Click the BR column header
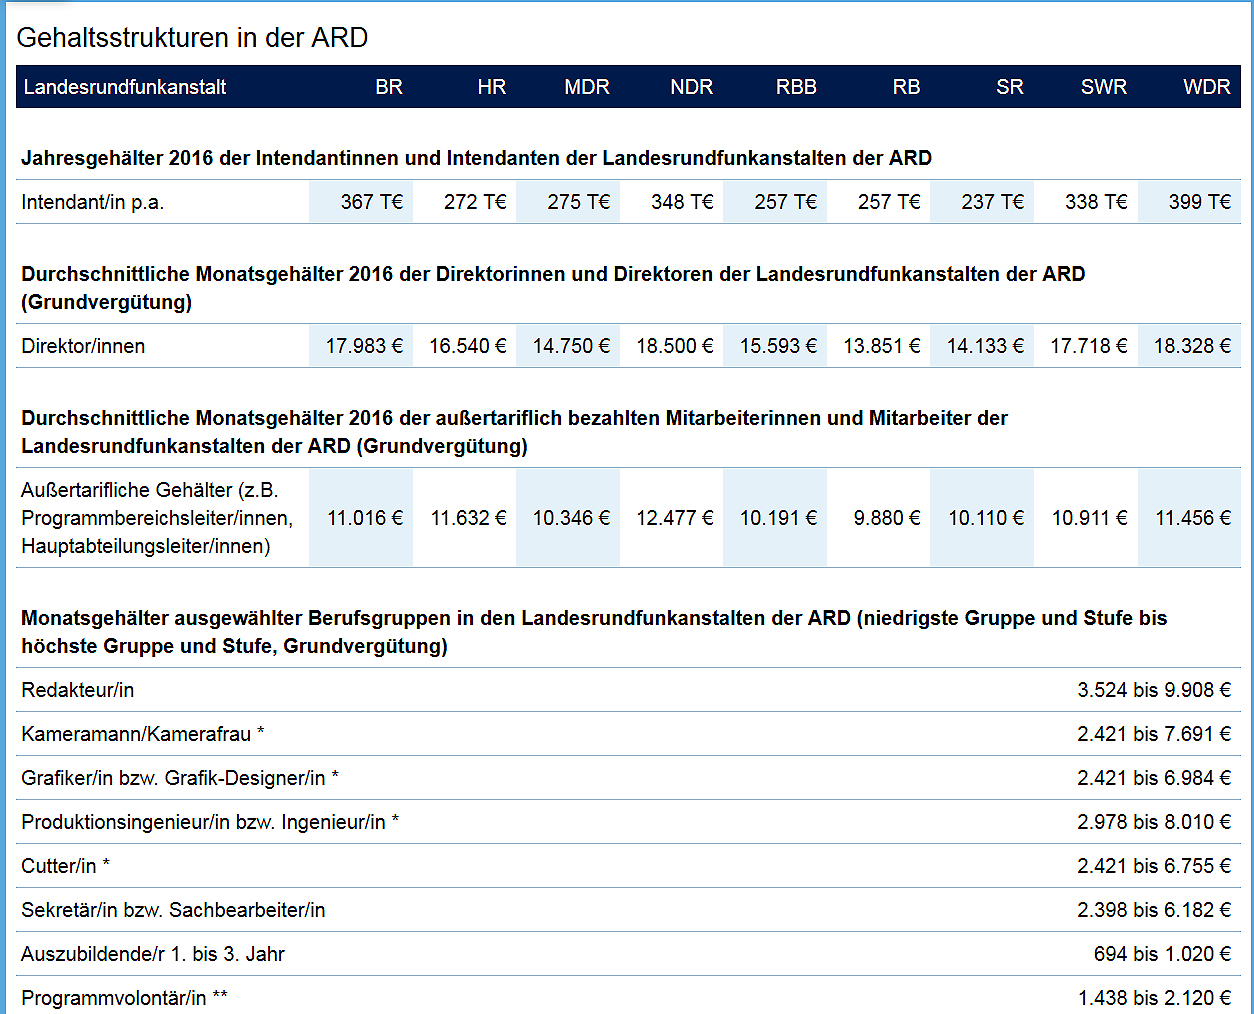Viewport: 1254px width, 1014px height. (x=389, y=87)
